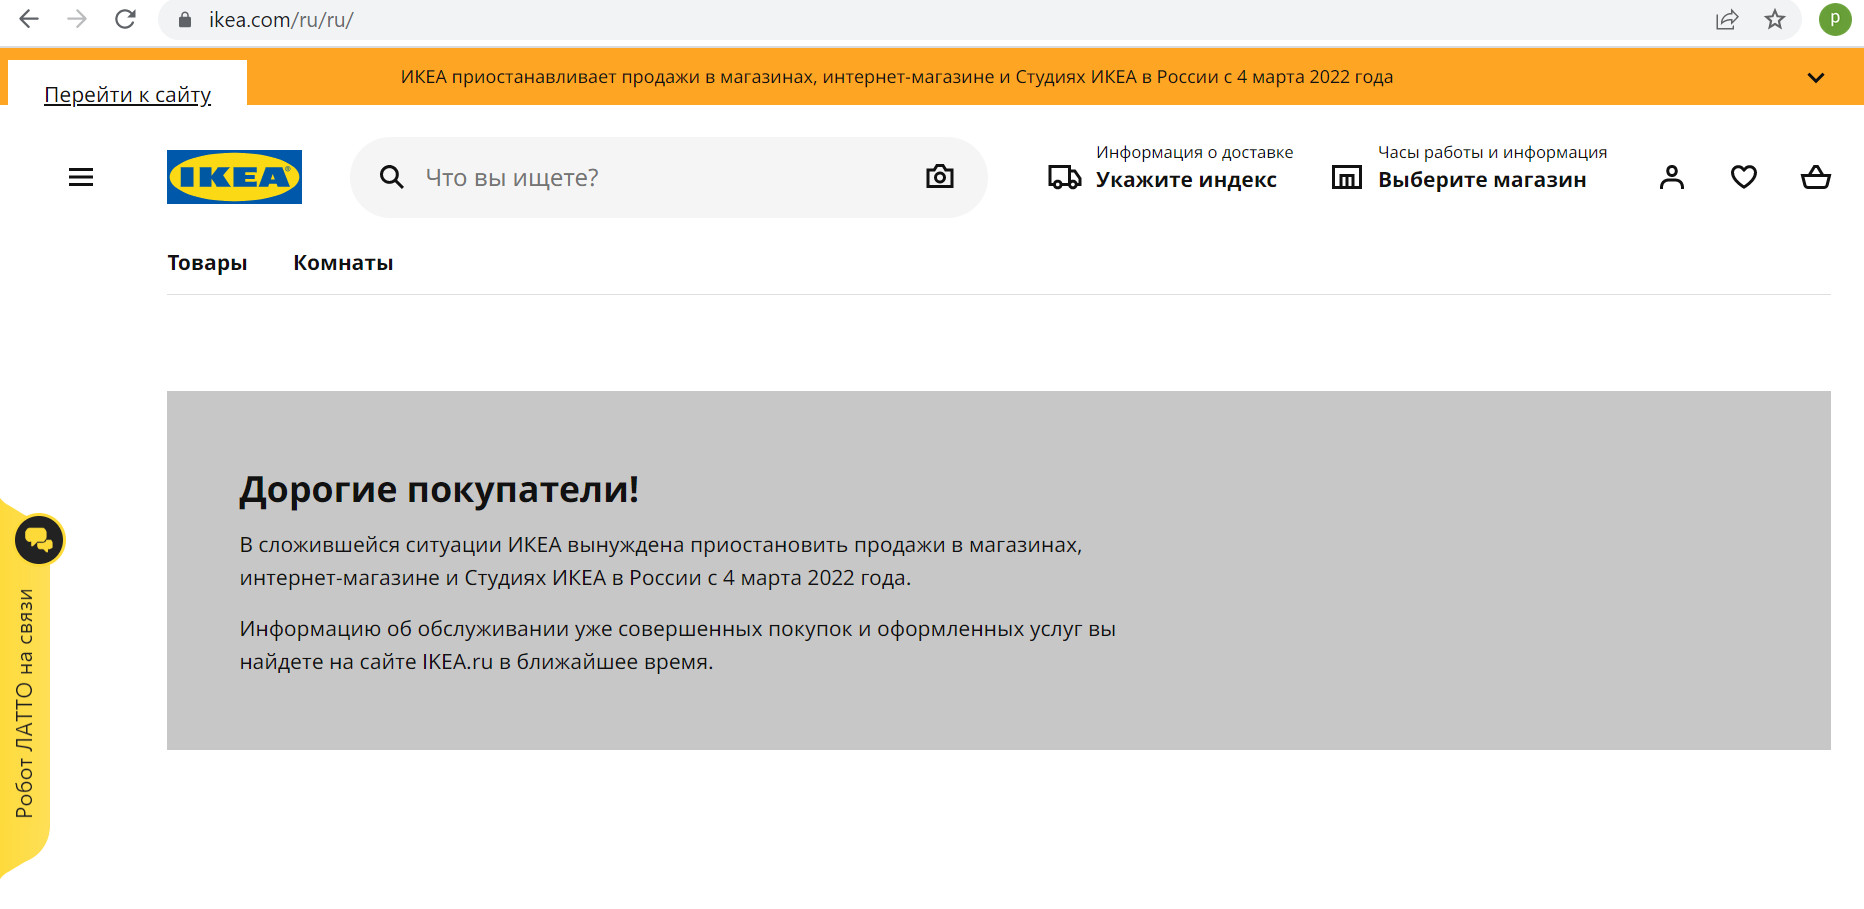Expand the orange announcement banner chevron
Image resolution: width=1864 pixels, height=909 pixels.
click(x=1816, y=77)
